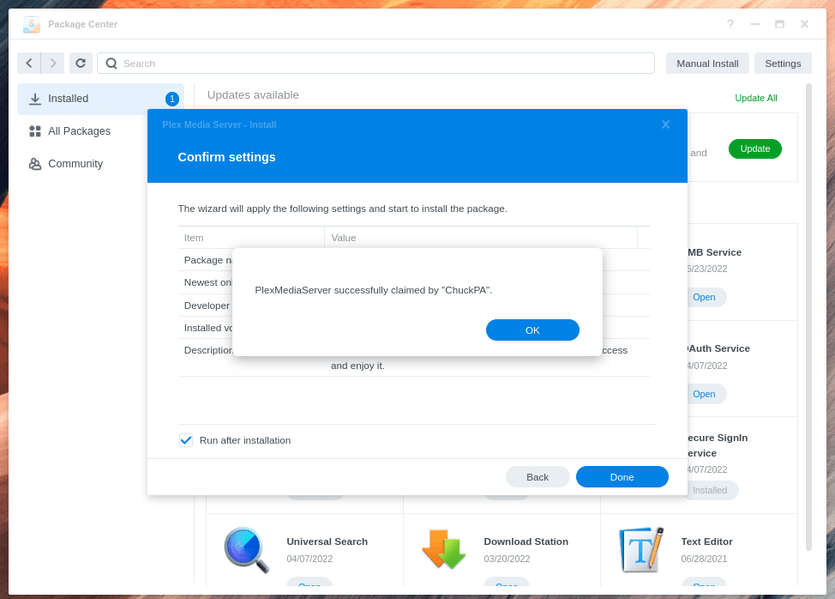This screenshot has height=599, width=835.
Task: Click the PlexMediaServer successfully claimed message
Action: tap(373, 290)
